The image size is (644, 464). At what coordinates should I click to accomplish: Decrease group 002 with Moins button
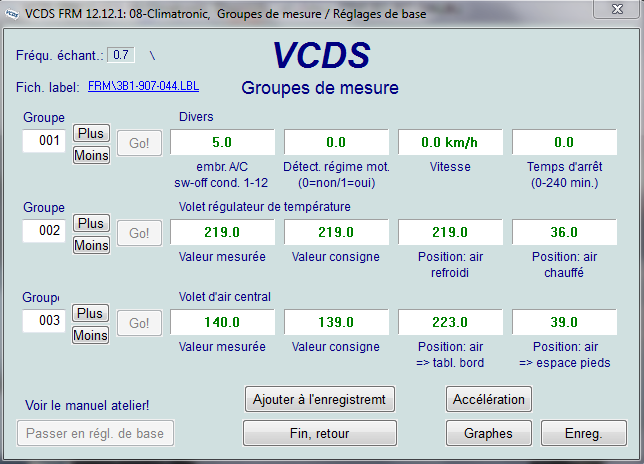click(91, 245)
